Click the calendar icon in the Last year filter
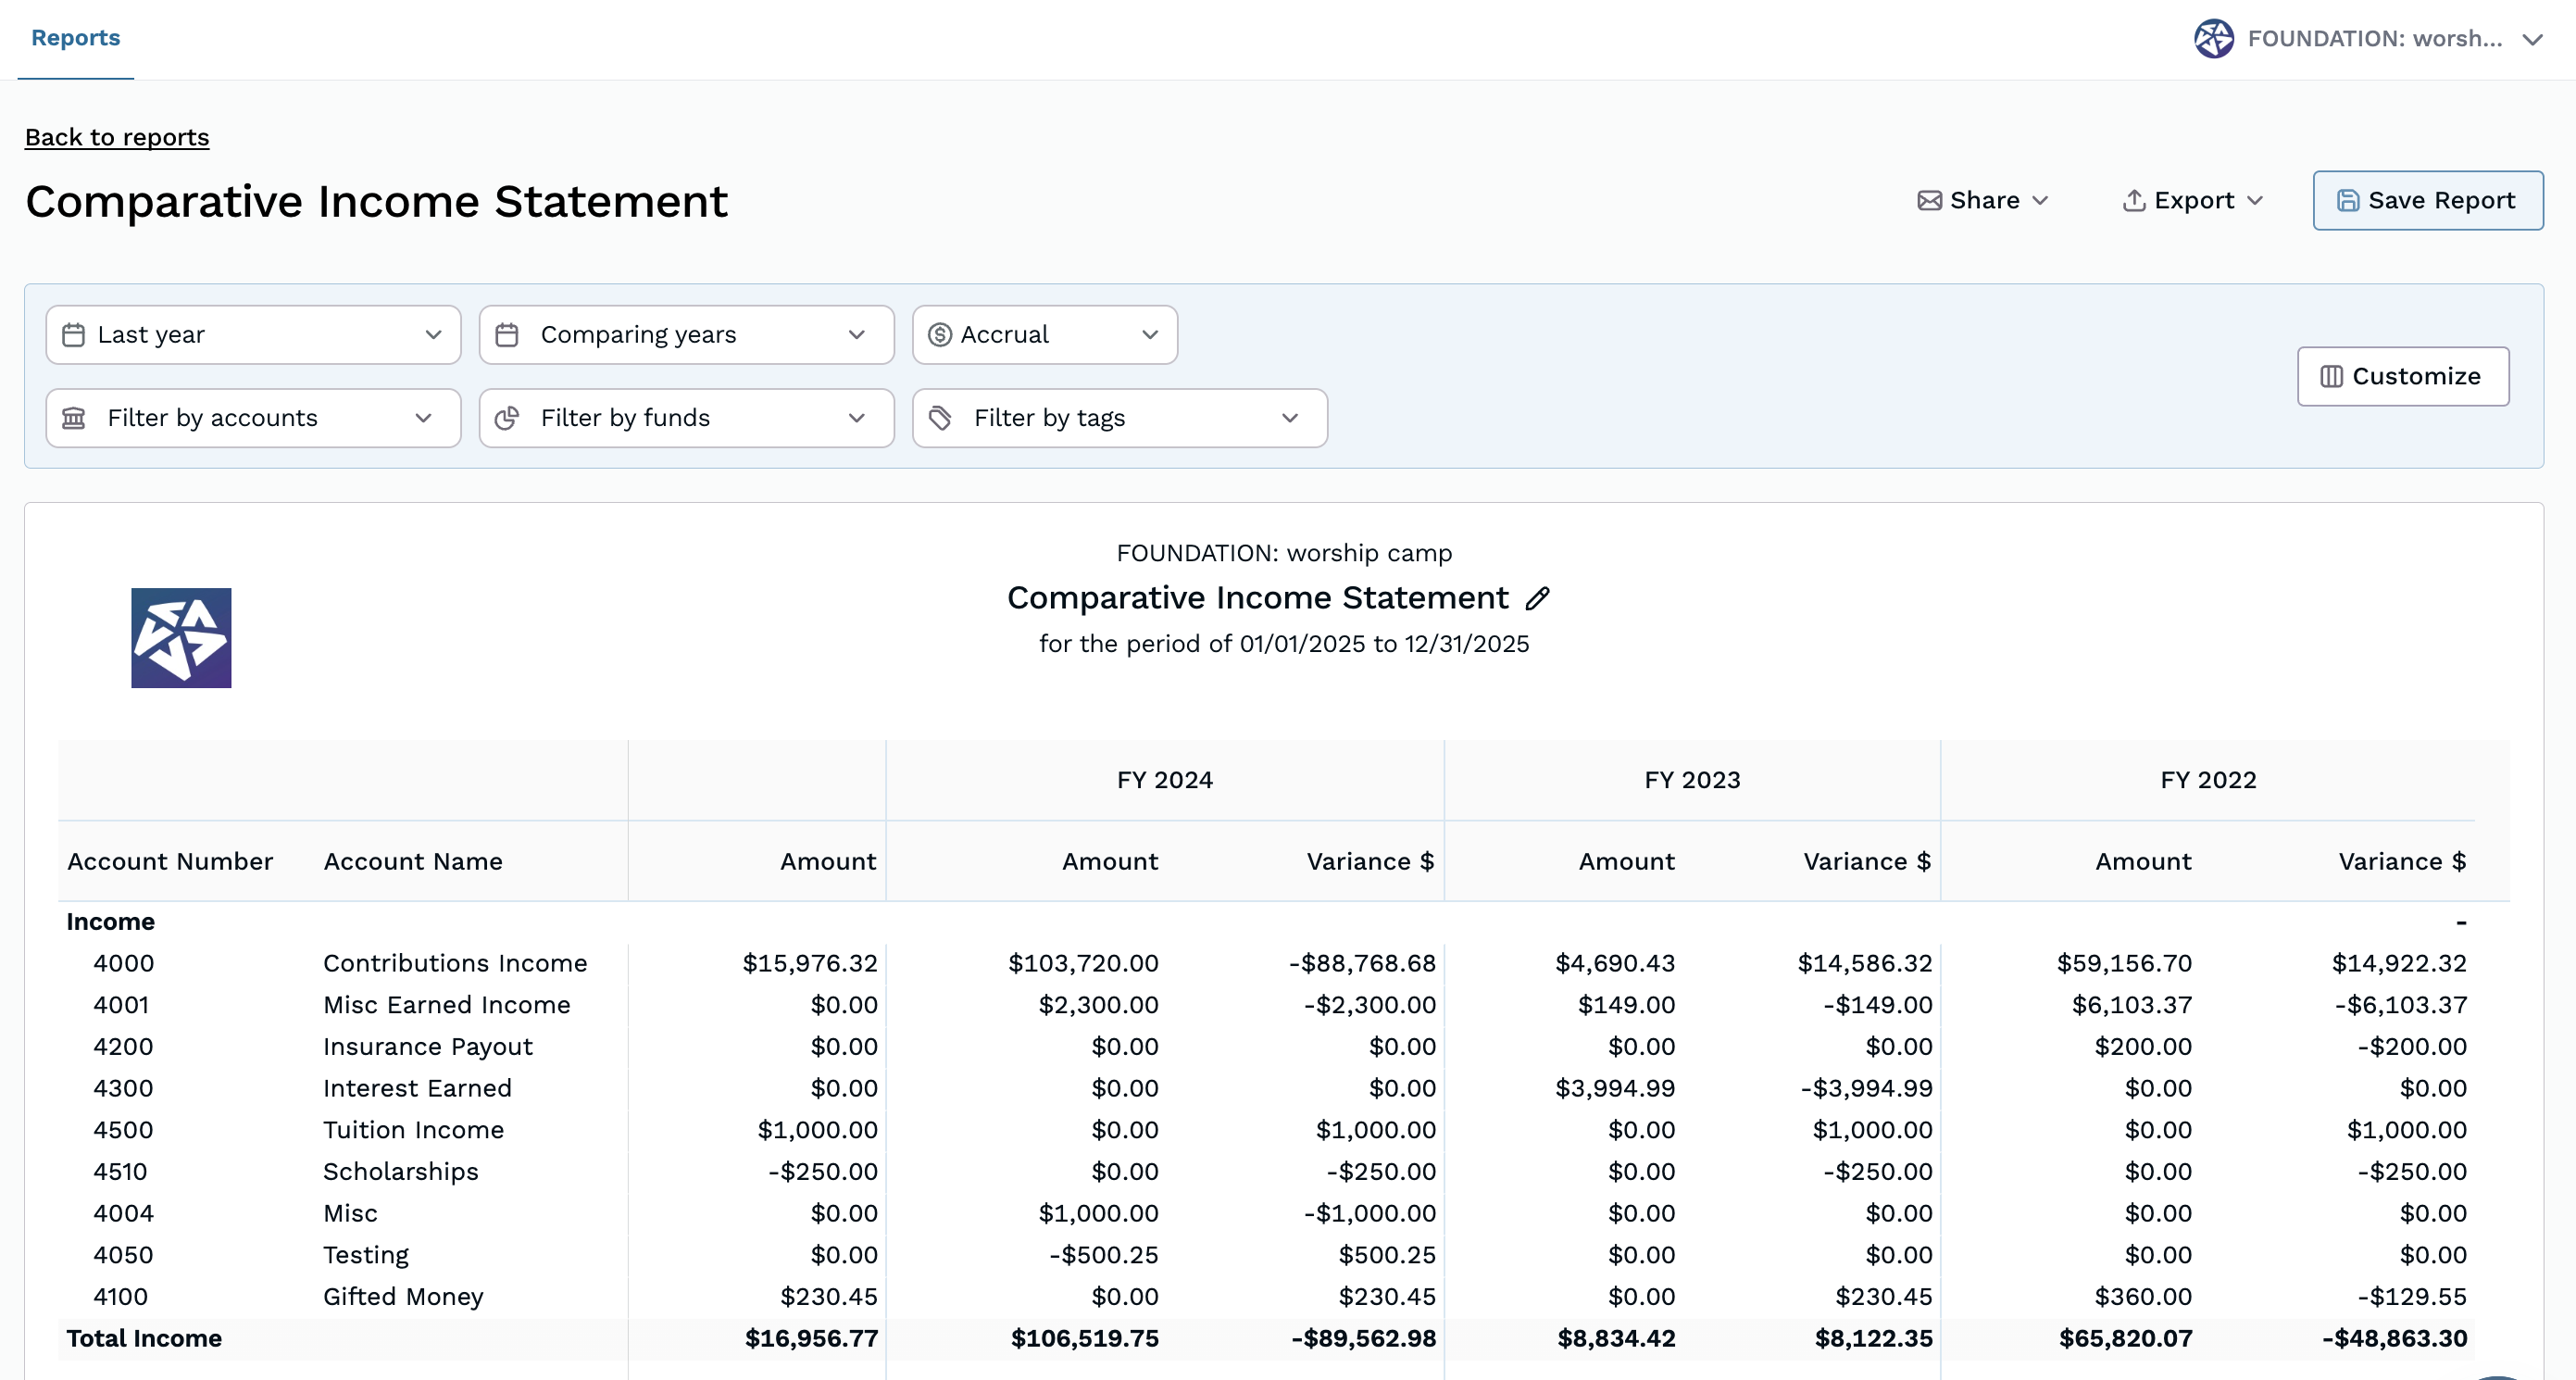Screen dimensions: 2576x1380 pos(74,335)
